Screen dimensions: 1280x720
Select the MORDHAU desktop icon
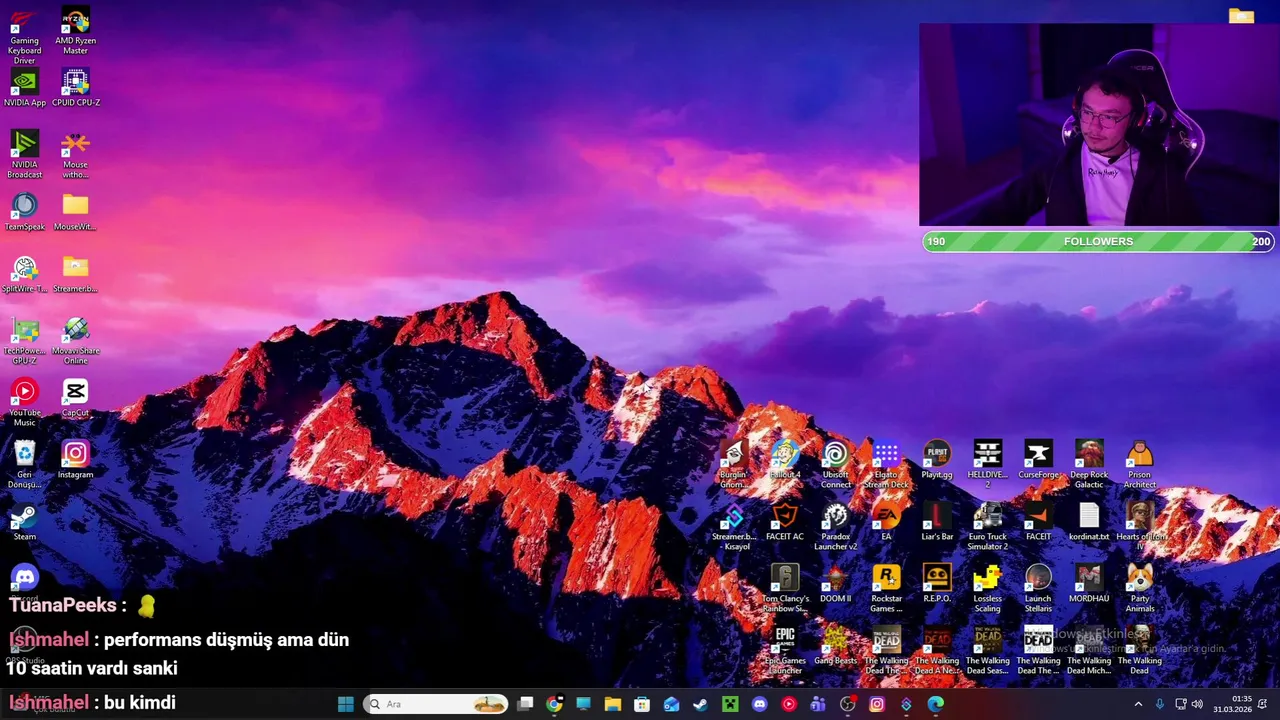pos(1089,584)
